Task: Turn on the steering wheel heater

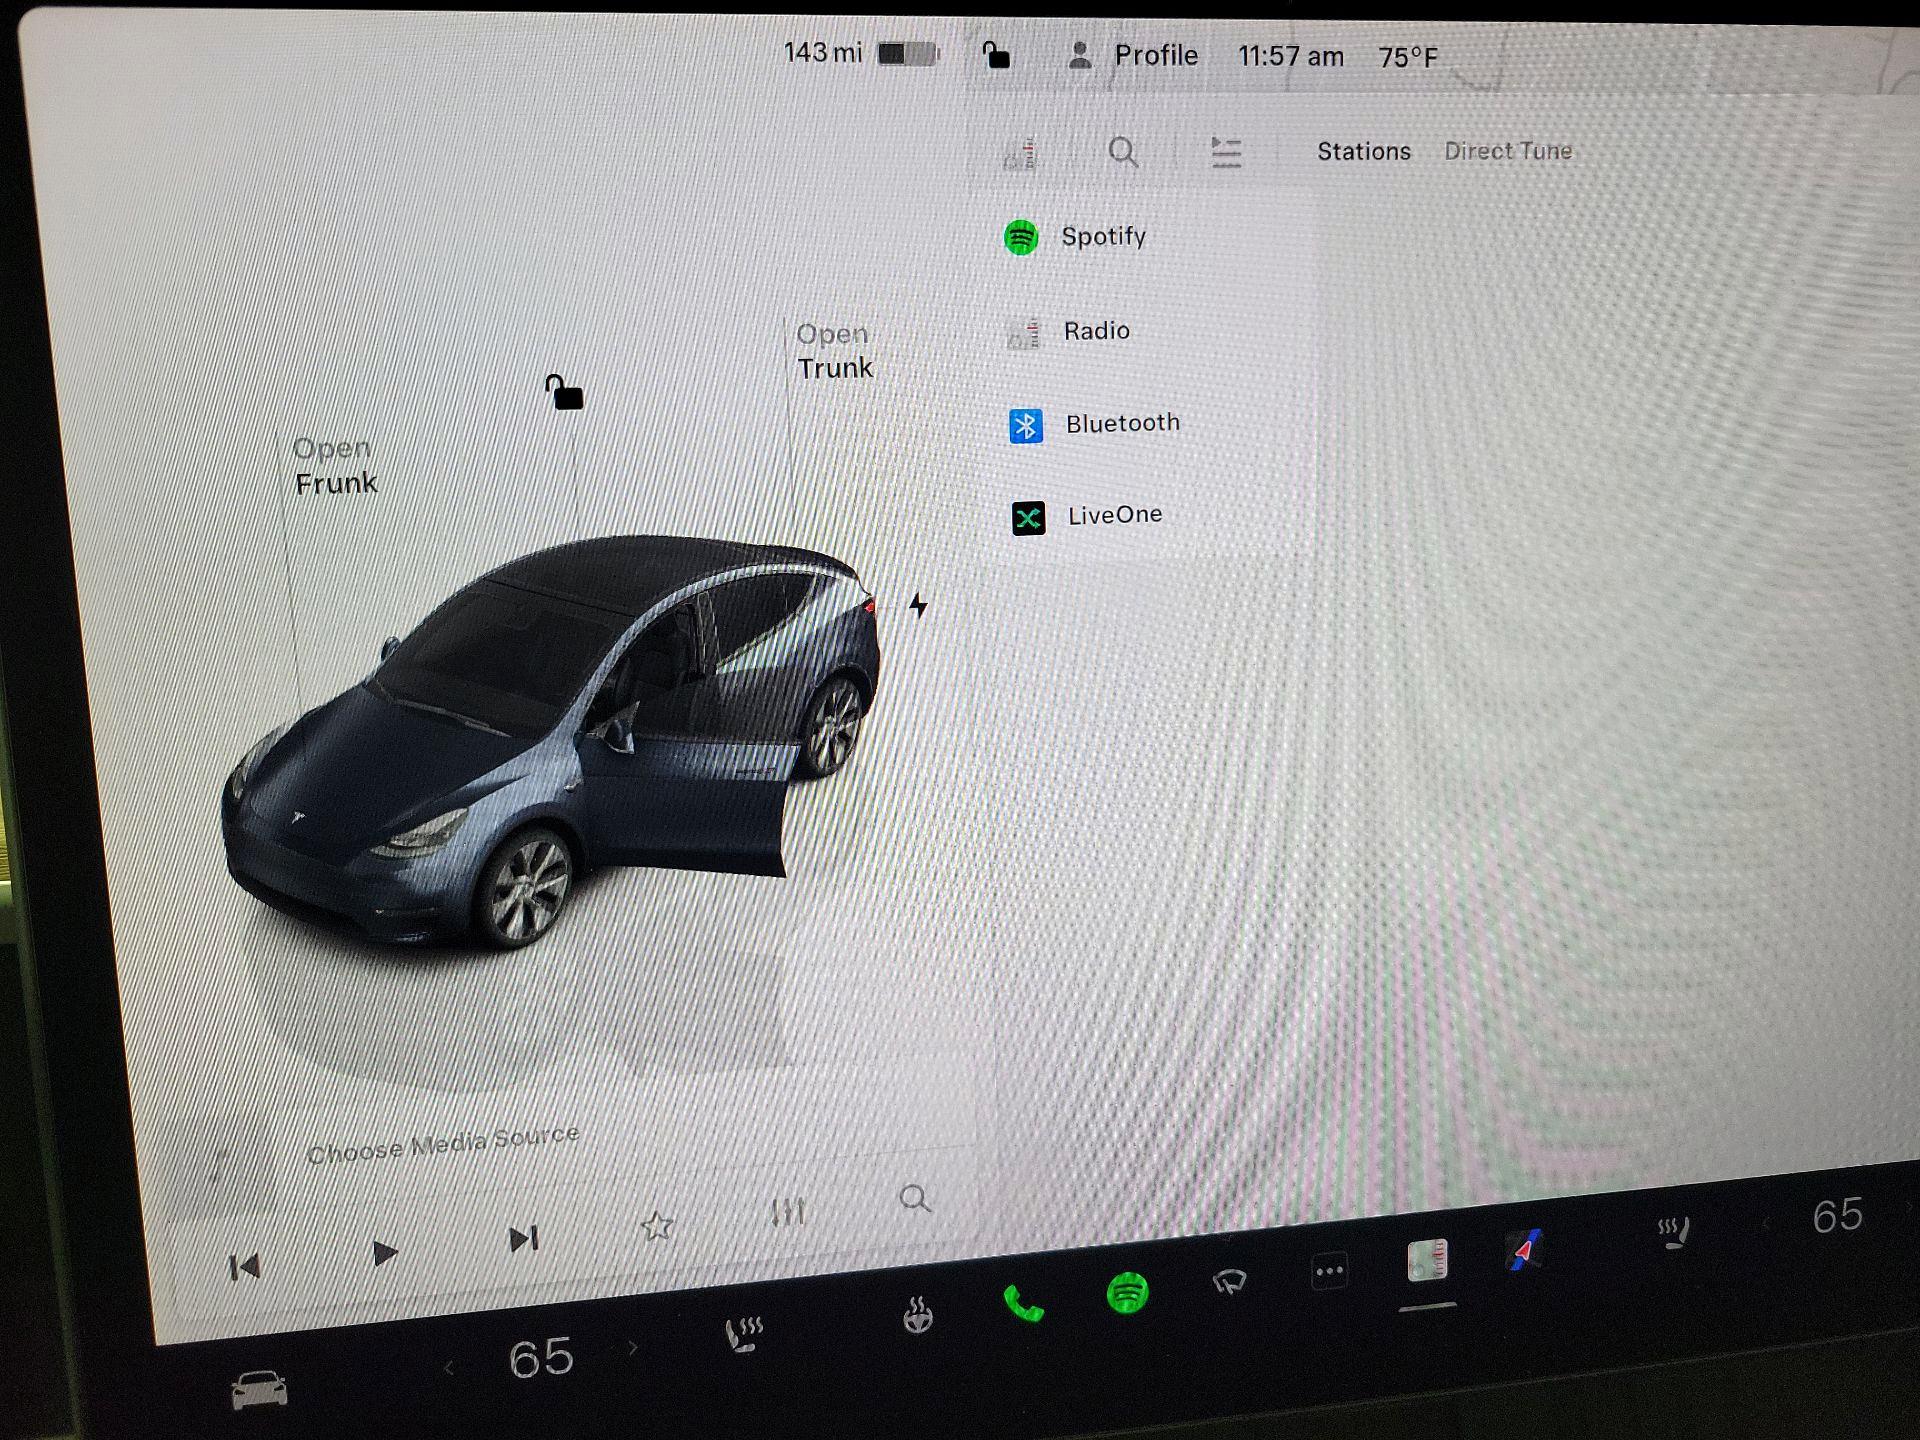Action: click(918, 1314)
